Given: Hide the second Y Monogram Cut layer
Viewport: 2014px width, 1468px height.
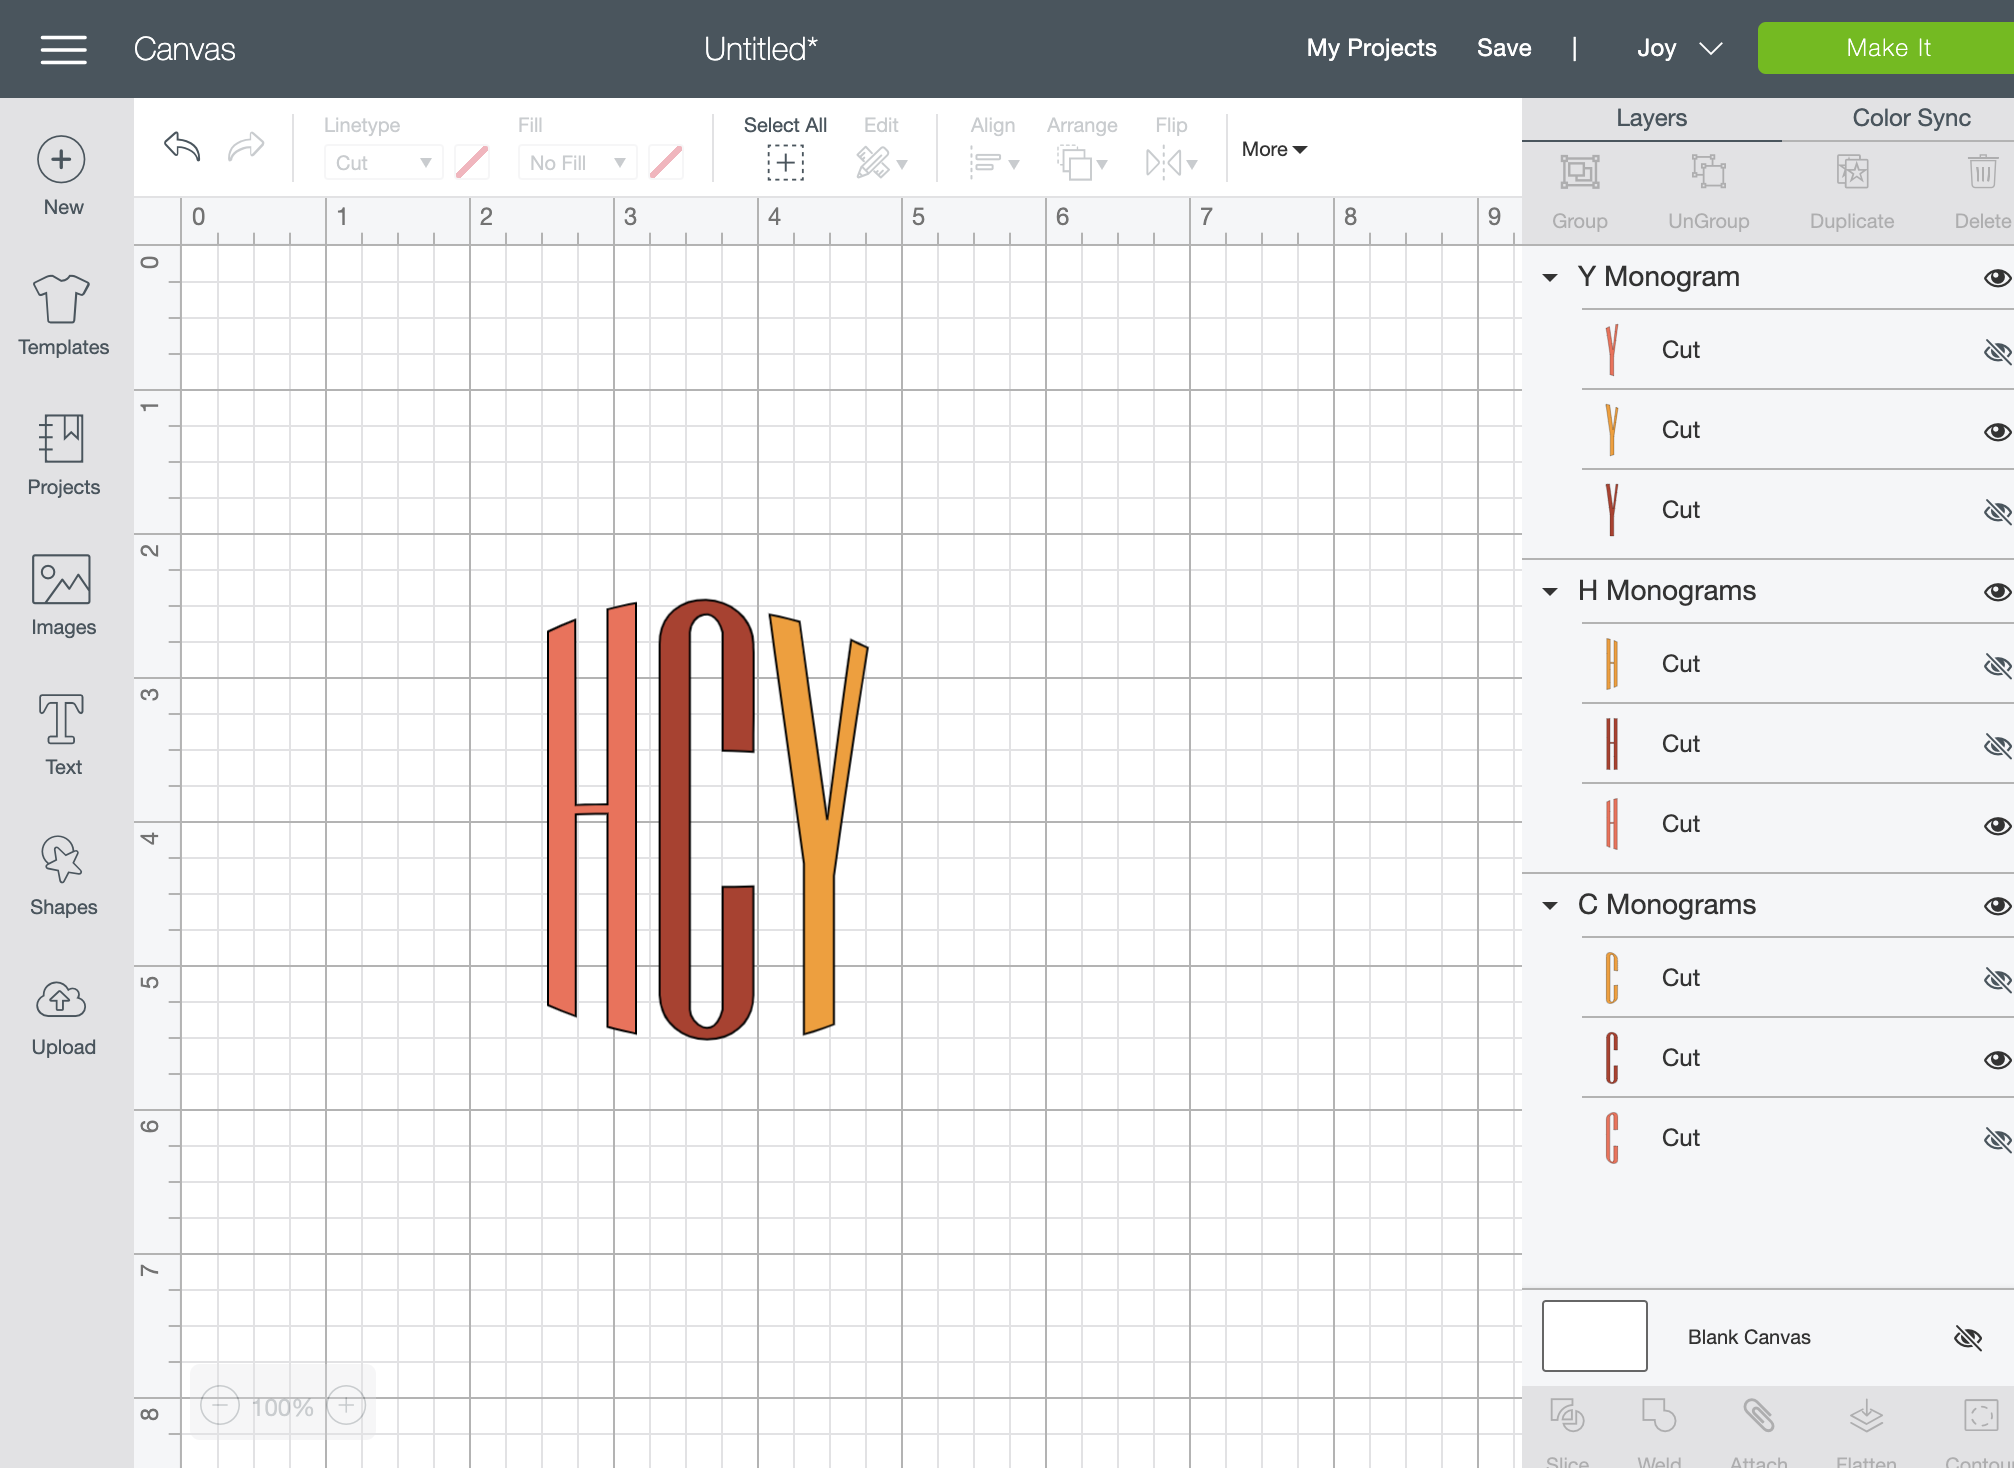Looking at the screenshot, I should click(1997, 431).
